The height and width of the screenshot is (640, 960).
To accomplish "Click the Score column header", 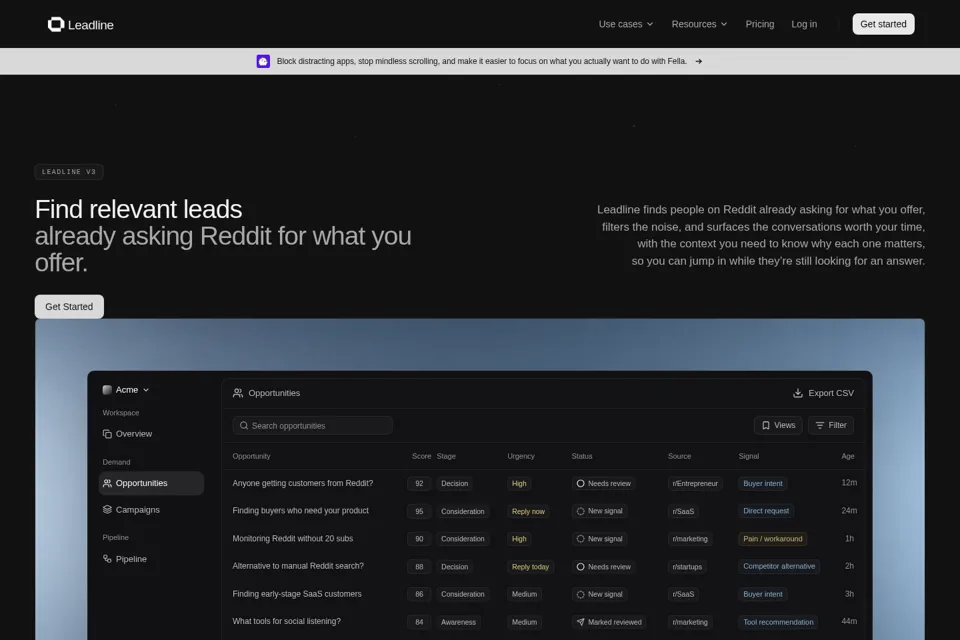I will click(421, 456).
